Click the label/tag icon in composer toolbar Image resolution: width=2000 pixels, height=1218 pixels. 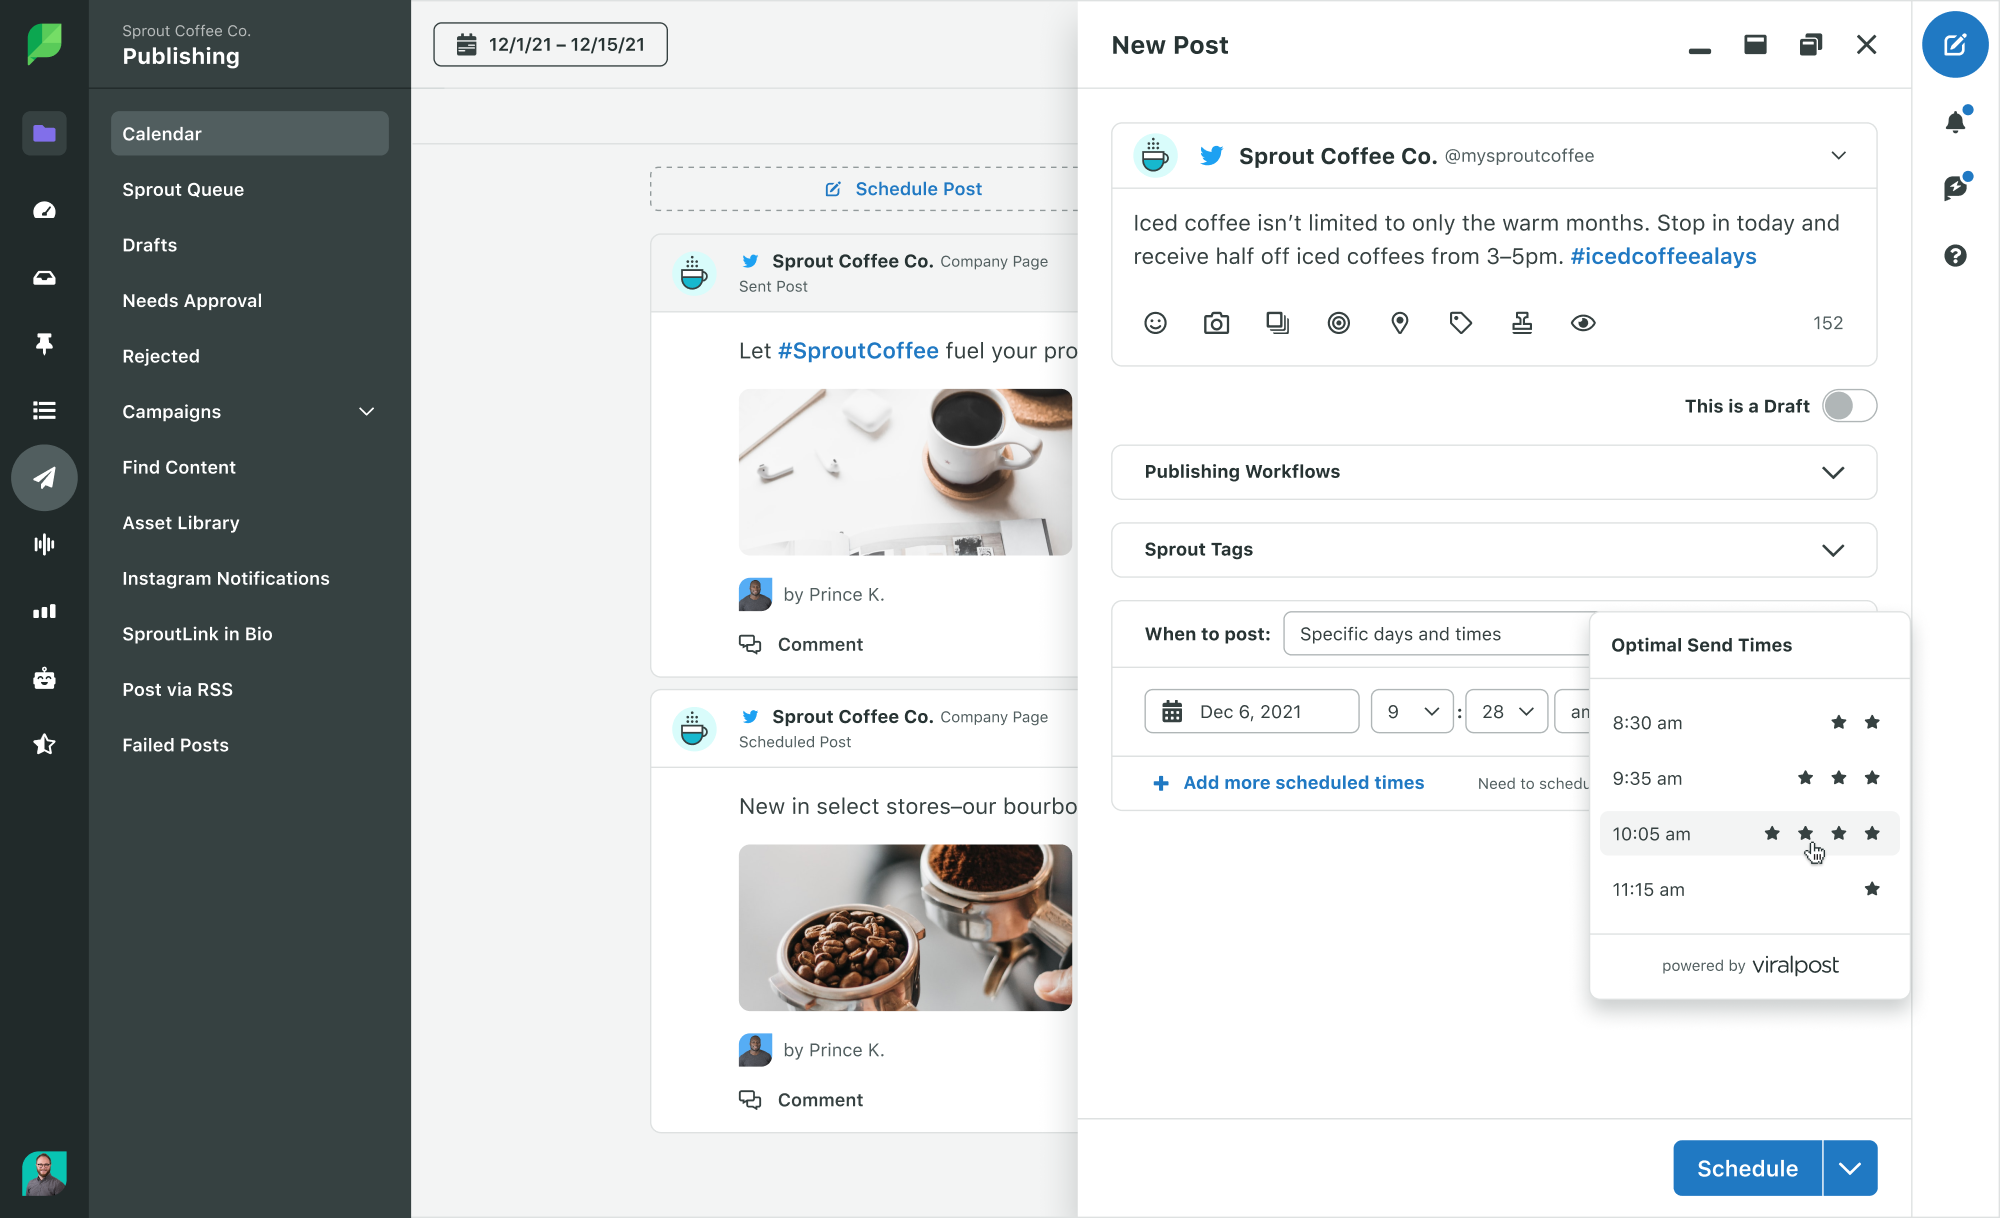[x=1461, y=323]
